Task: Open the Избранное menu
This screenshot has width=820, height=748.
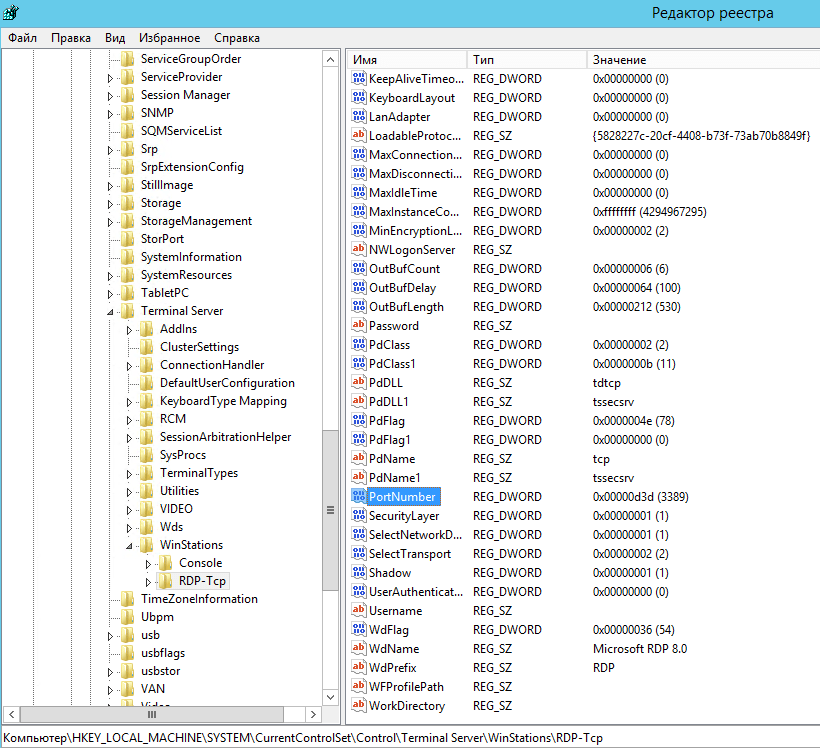Action: [x=169, y=38]
